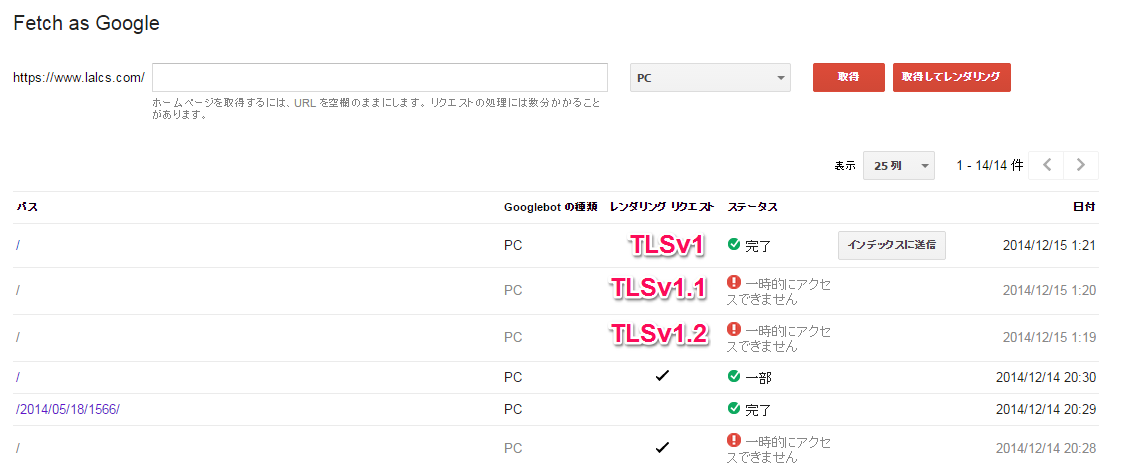Go to previous page with left arrow
1141x470 pixels.
tap(1047, 166)
